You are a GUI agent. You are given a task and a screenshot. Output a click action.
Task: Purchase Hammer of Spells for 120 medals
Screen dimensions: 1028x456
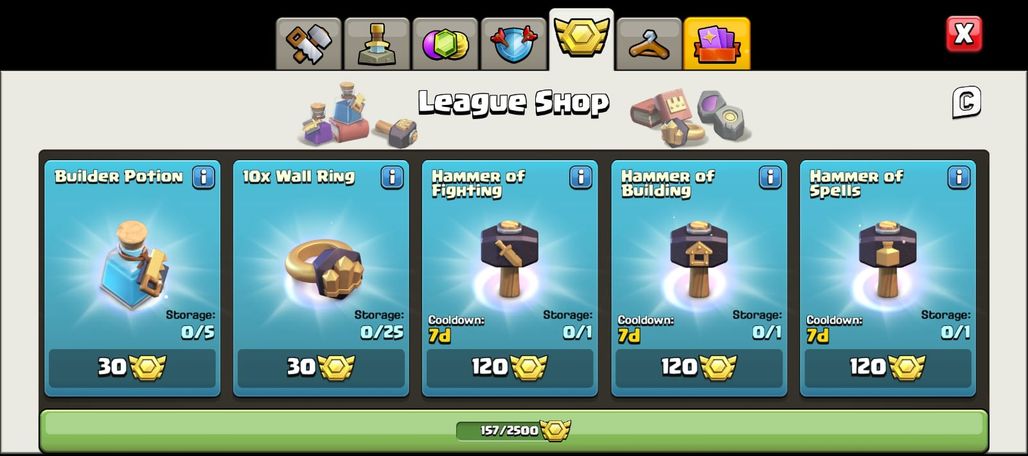tap(888, 368)
